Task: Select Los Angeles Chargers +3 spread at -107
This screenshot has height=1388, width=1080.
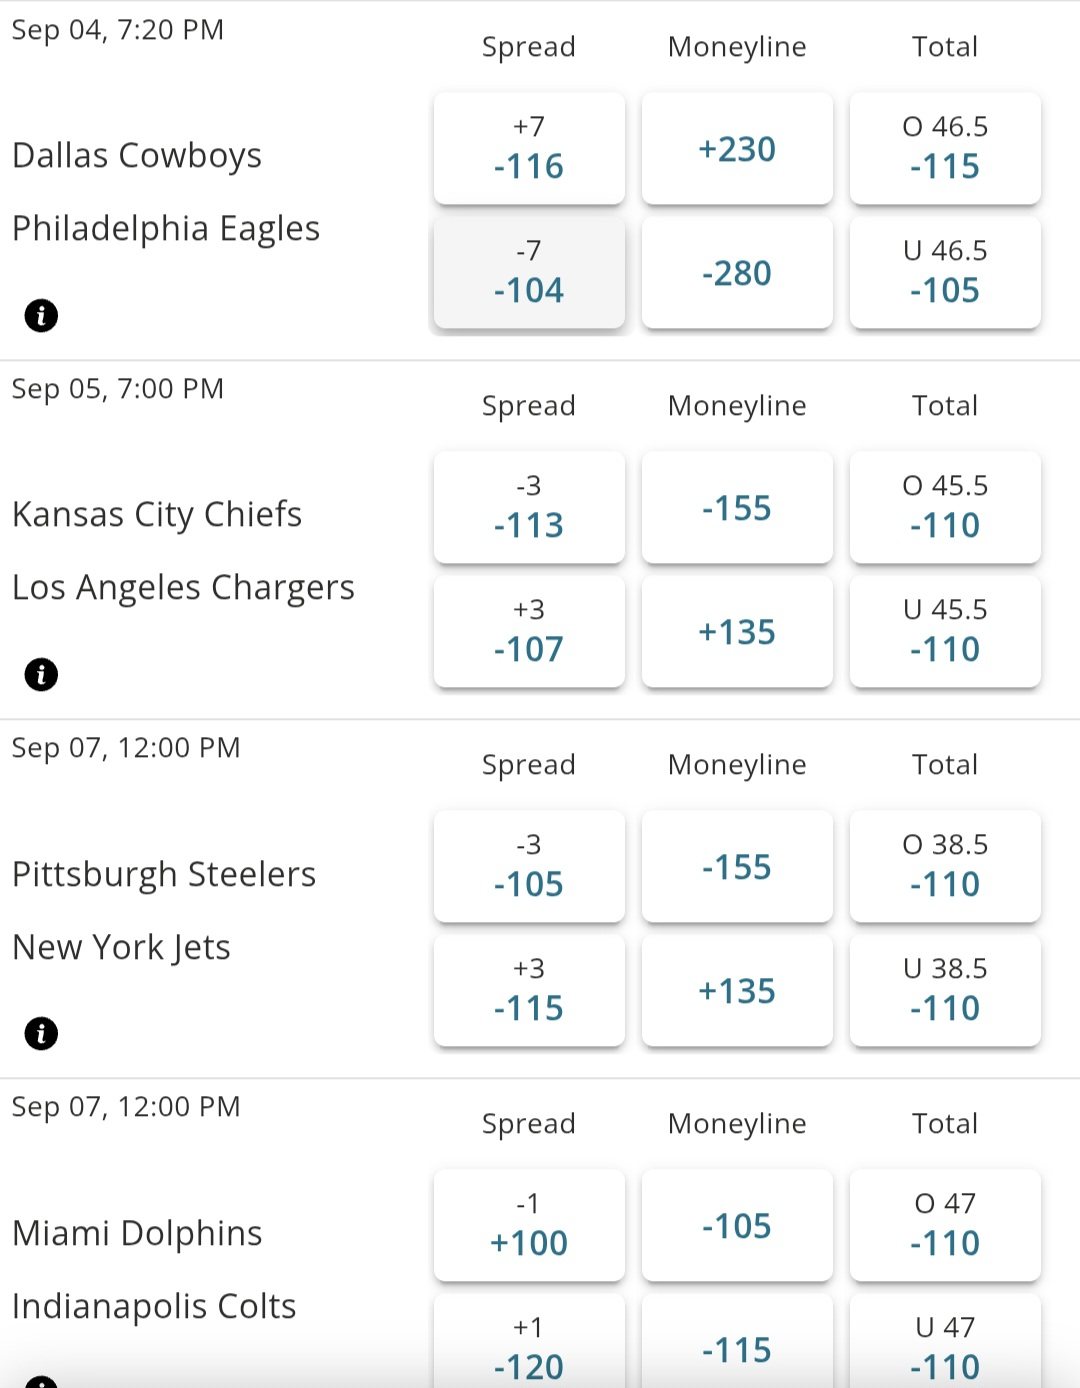Action: (529, 631)
